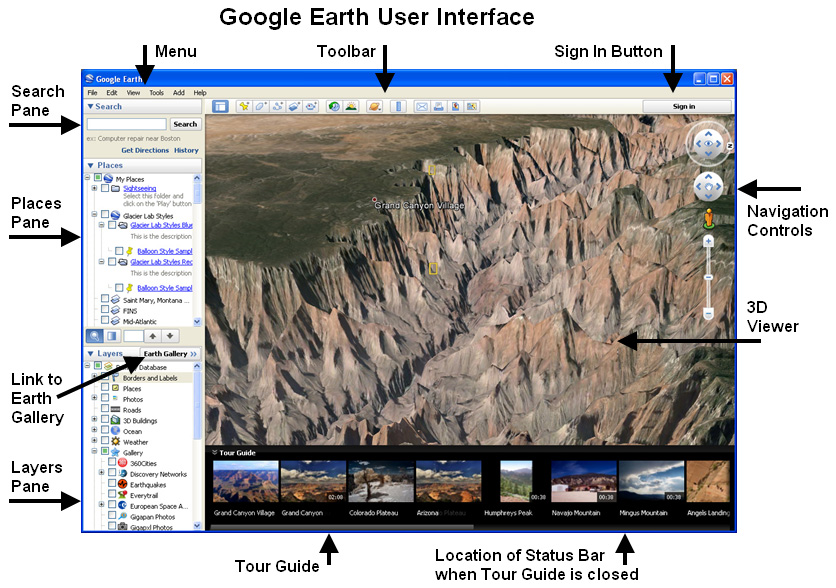Expand the Ocean layer tree

click(x=93, y=431)
